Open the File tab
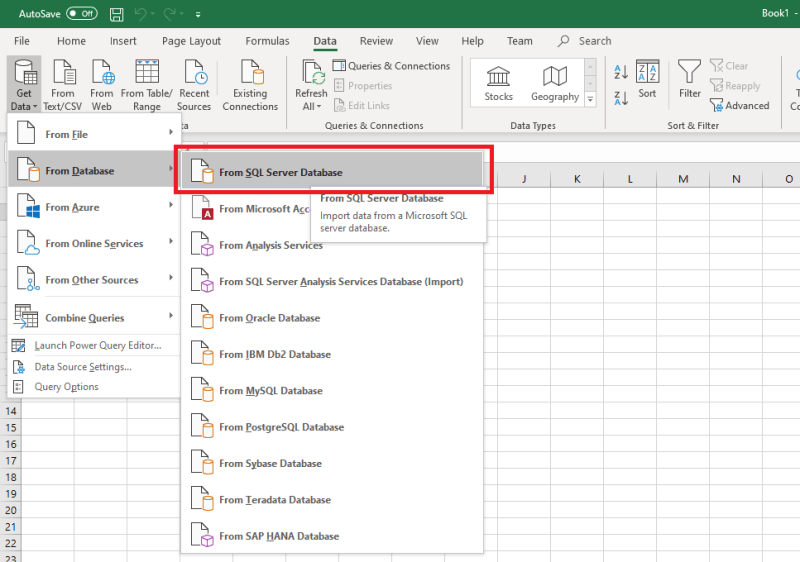Screen dimensions: 800x562 click(x=21, y=41)
